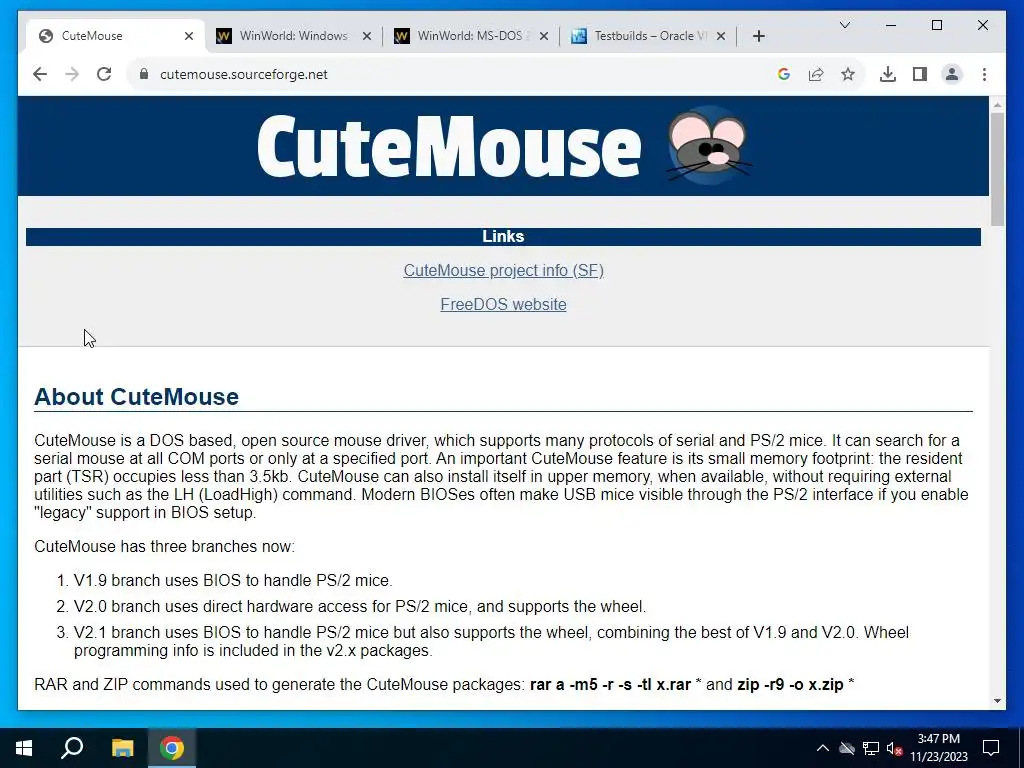Close the CuteMouse tab
This screenshot has width=1024, height=768.
coord(189,36)
